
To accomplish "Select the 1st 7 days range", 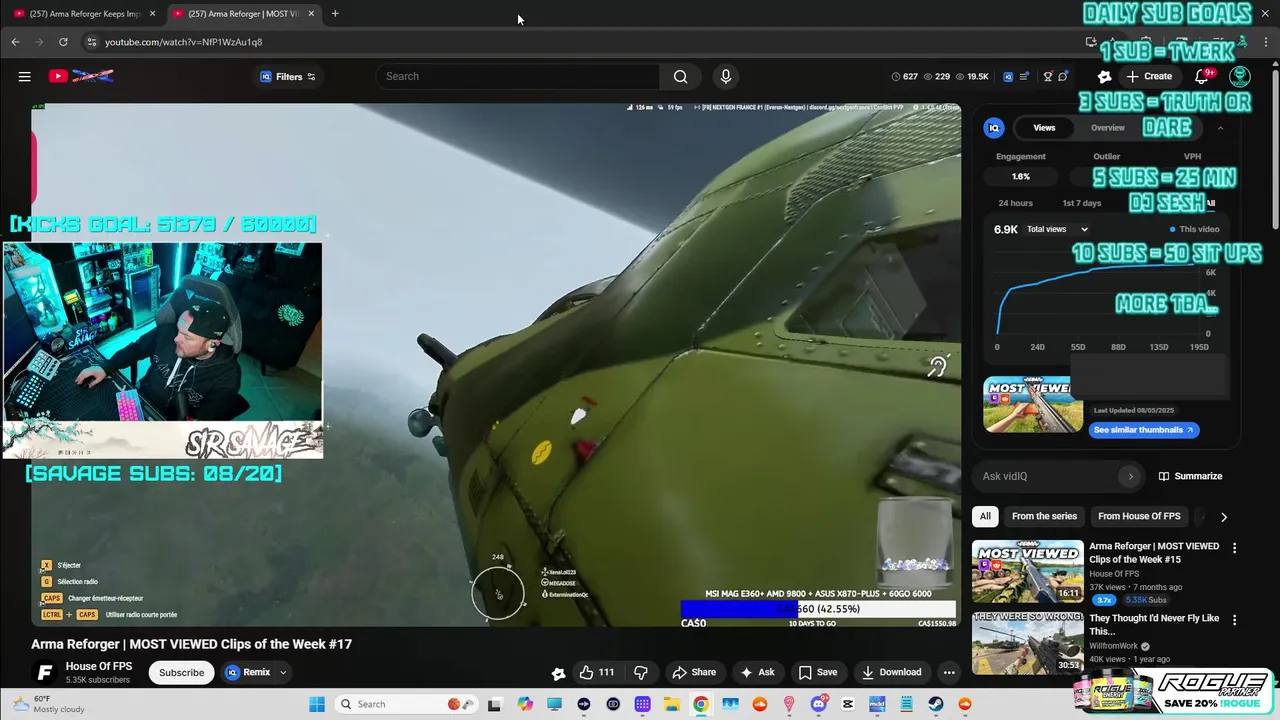I will click(1081, 203).
